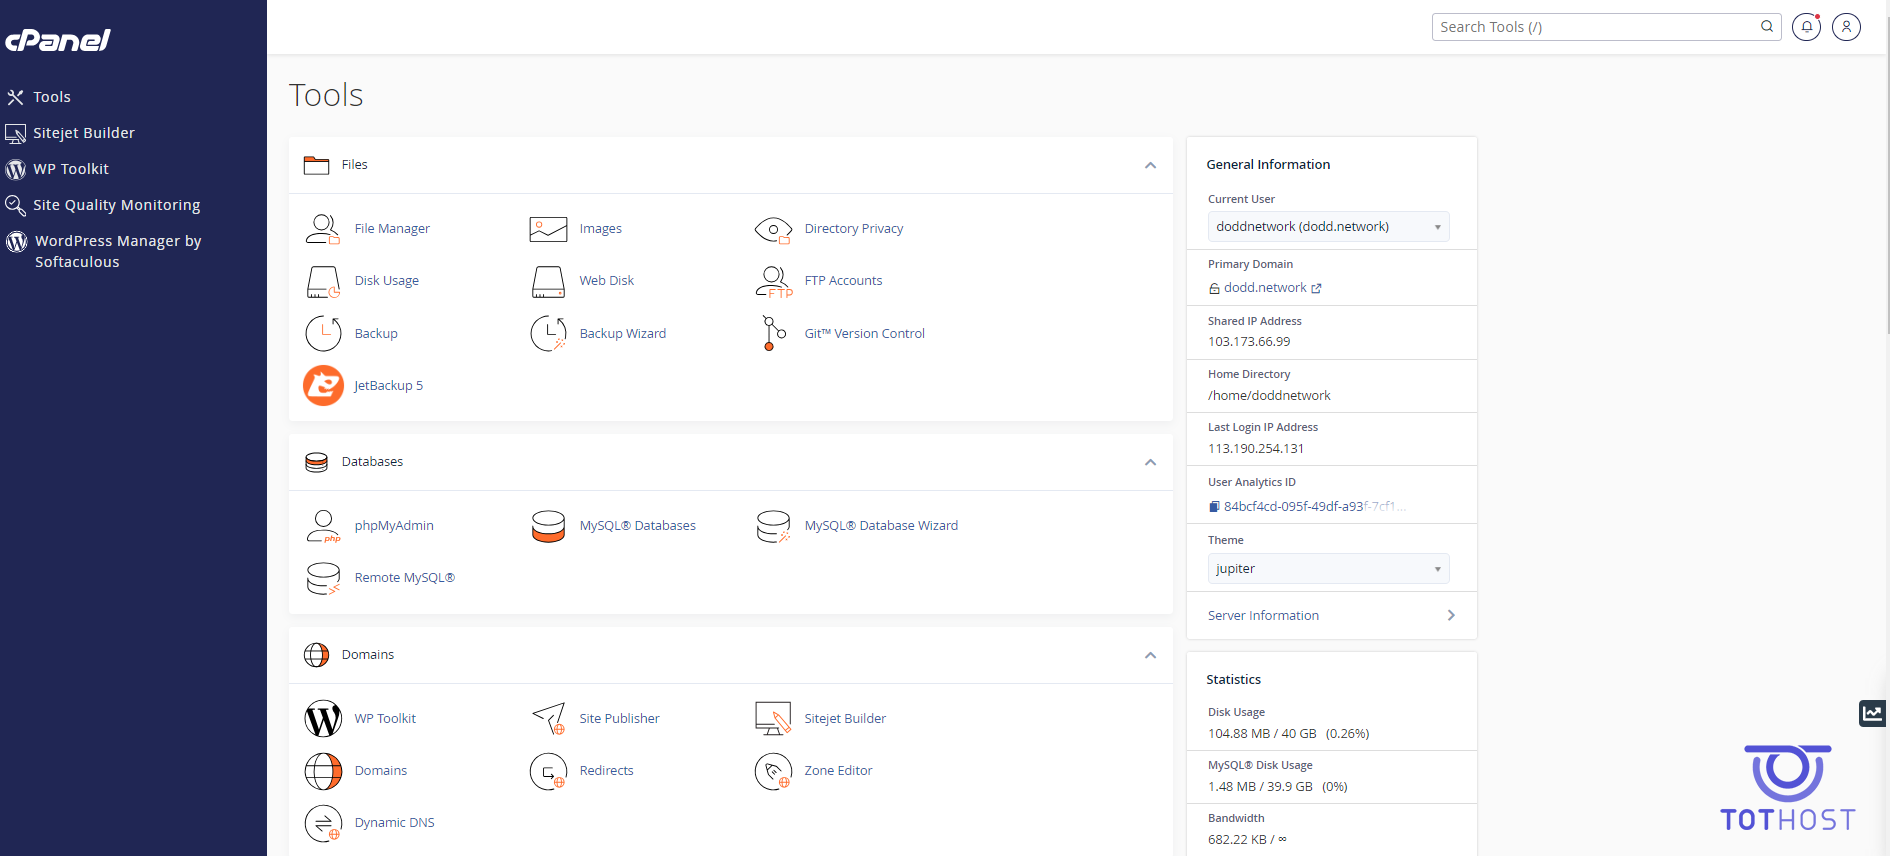Open the Disk Usage icon

[x=323, y=282]
